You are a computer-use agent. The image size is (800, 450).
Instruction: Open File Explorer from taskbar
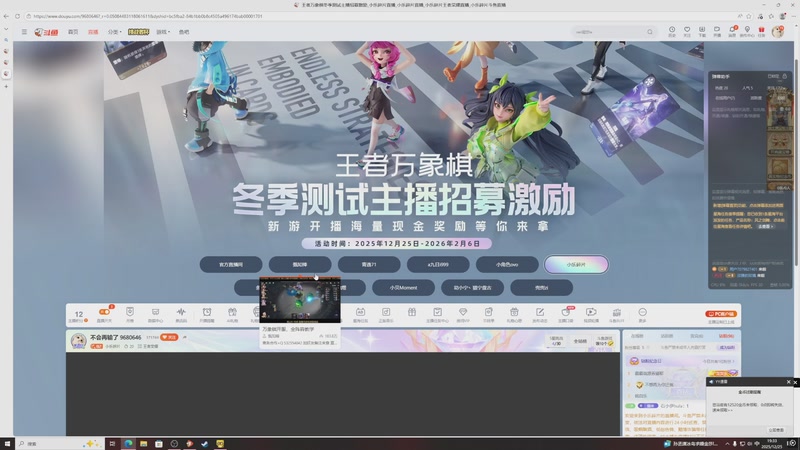[x=143, y=443]
